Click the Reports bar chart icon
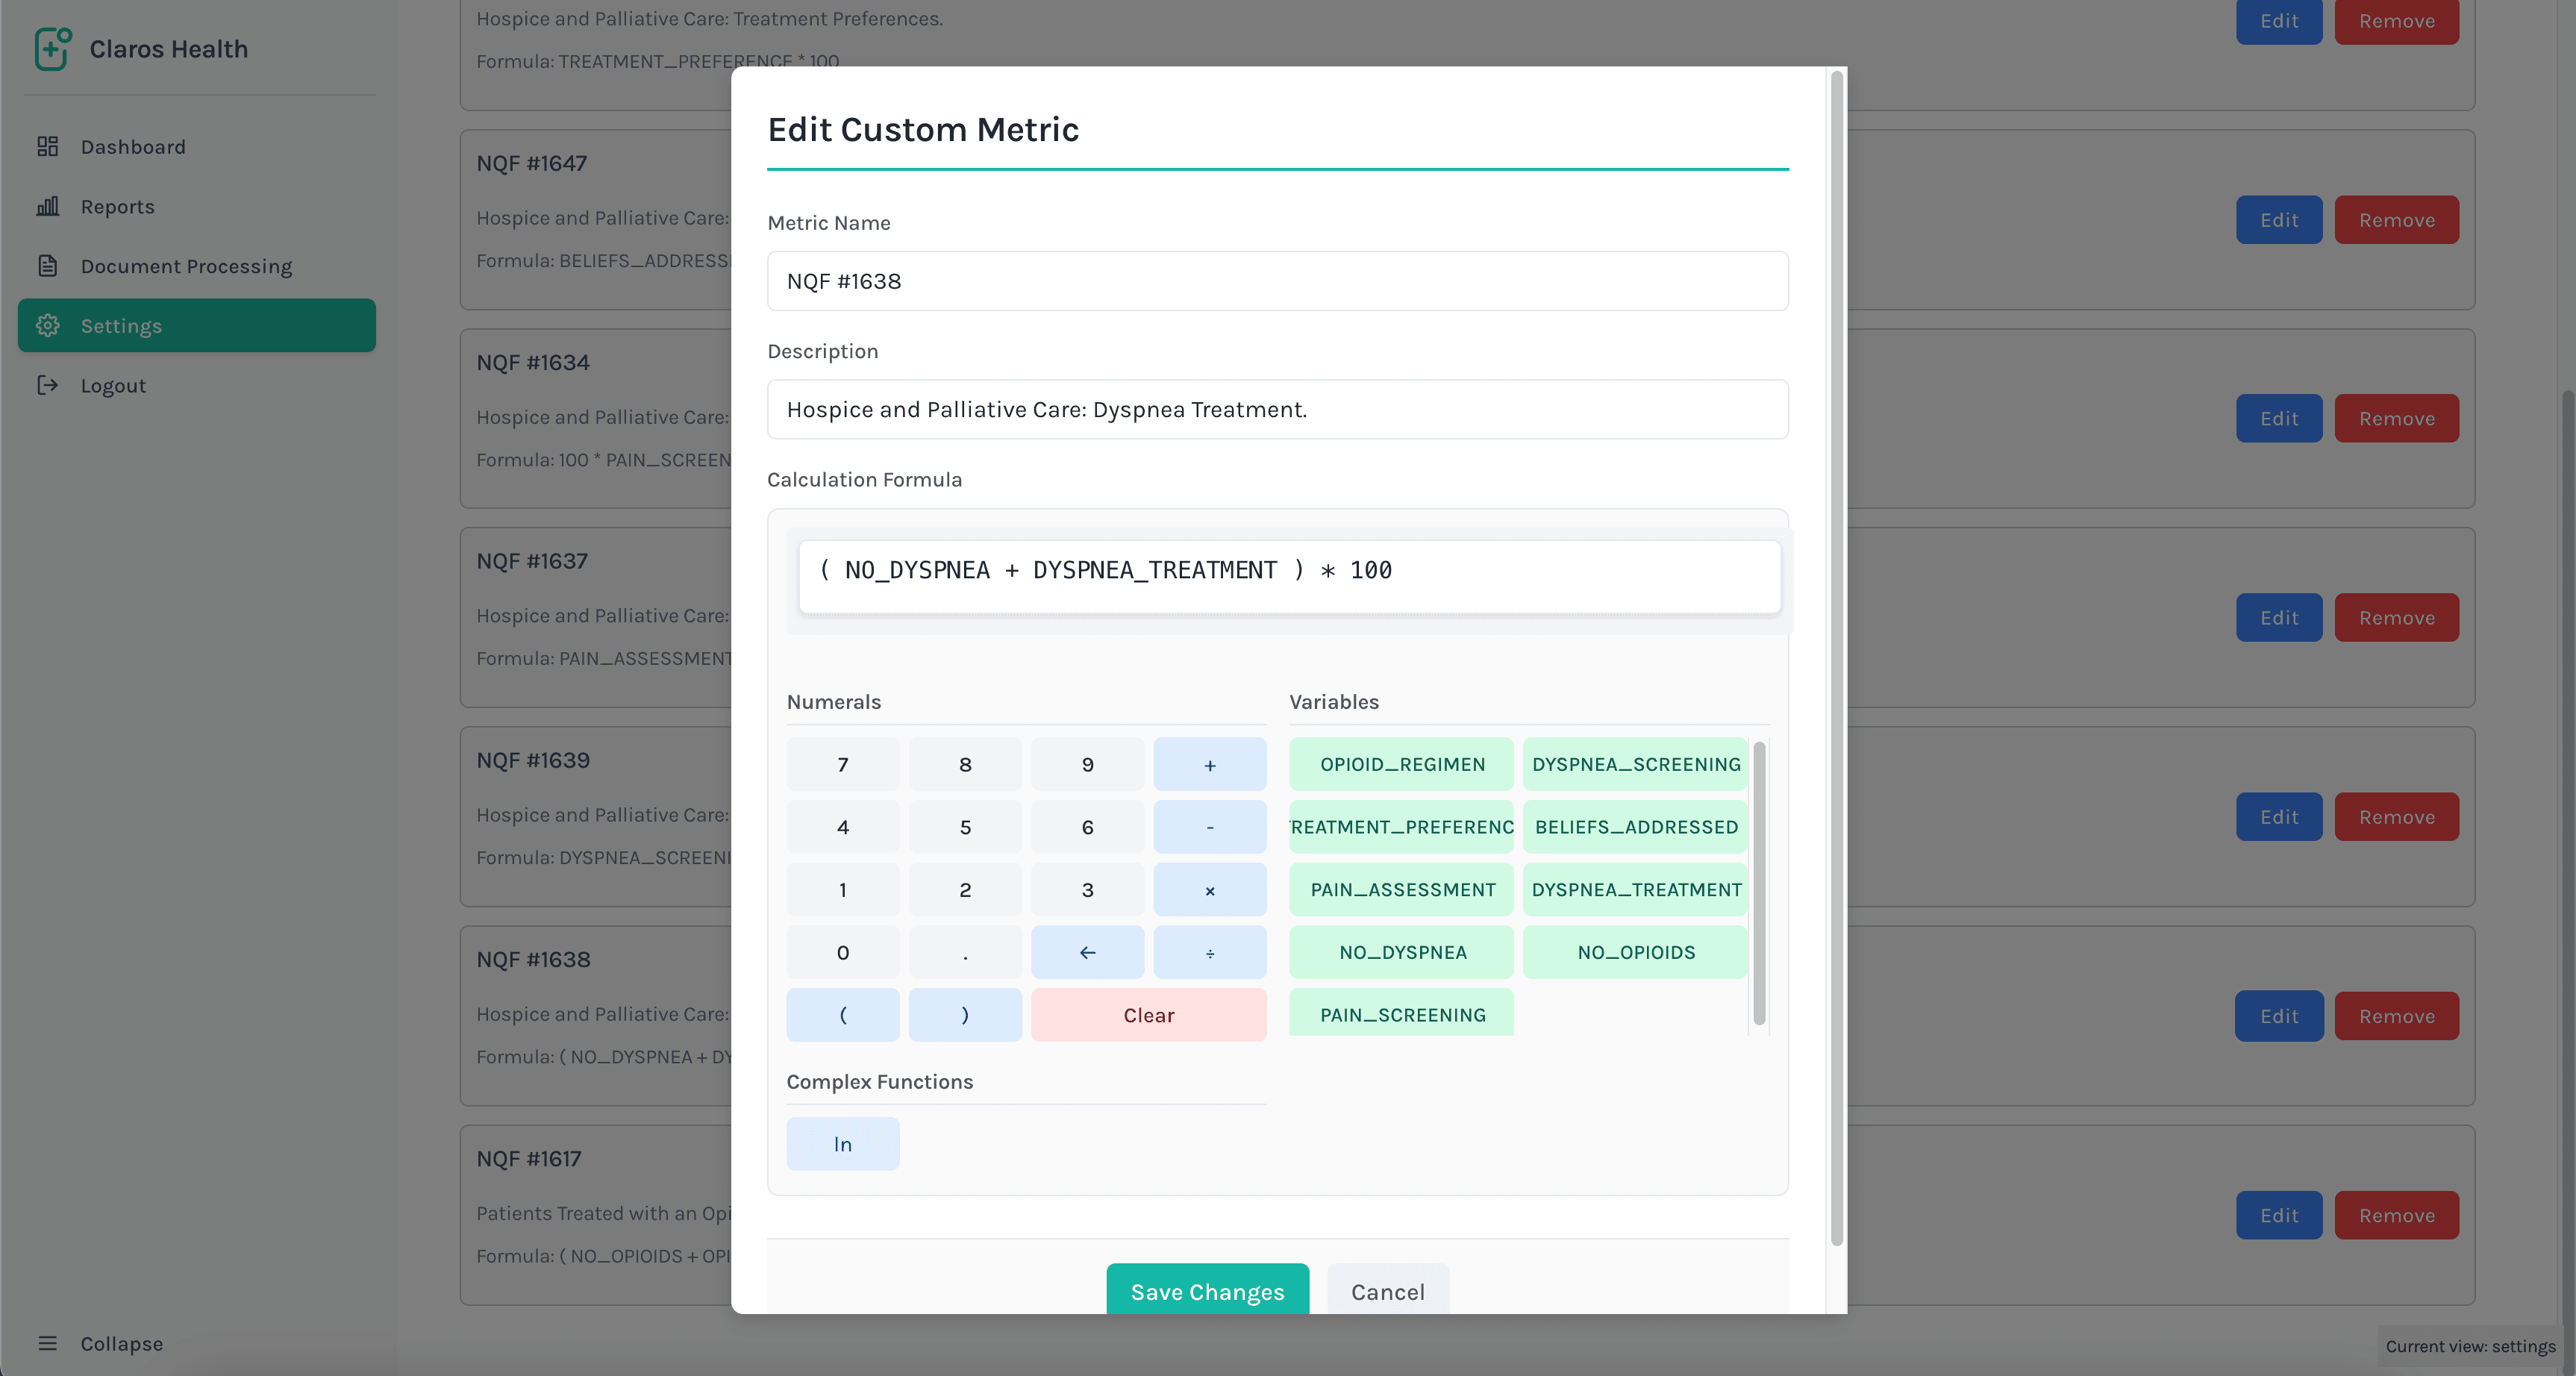Image resolution: width=2576 pixels, height=1376 pixels. click(47, 206)
